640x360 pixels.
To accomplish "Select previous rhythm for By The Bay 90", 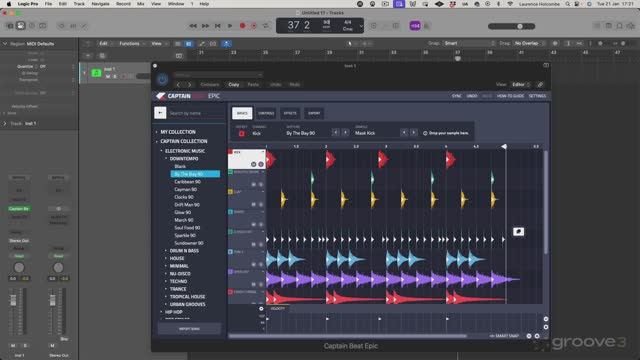I will (335, 133).
